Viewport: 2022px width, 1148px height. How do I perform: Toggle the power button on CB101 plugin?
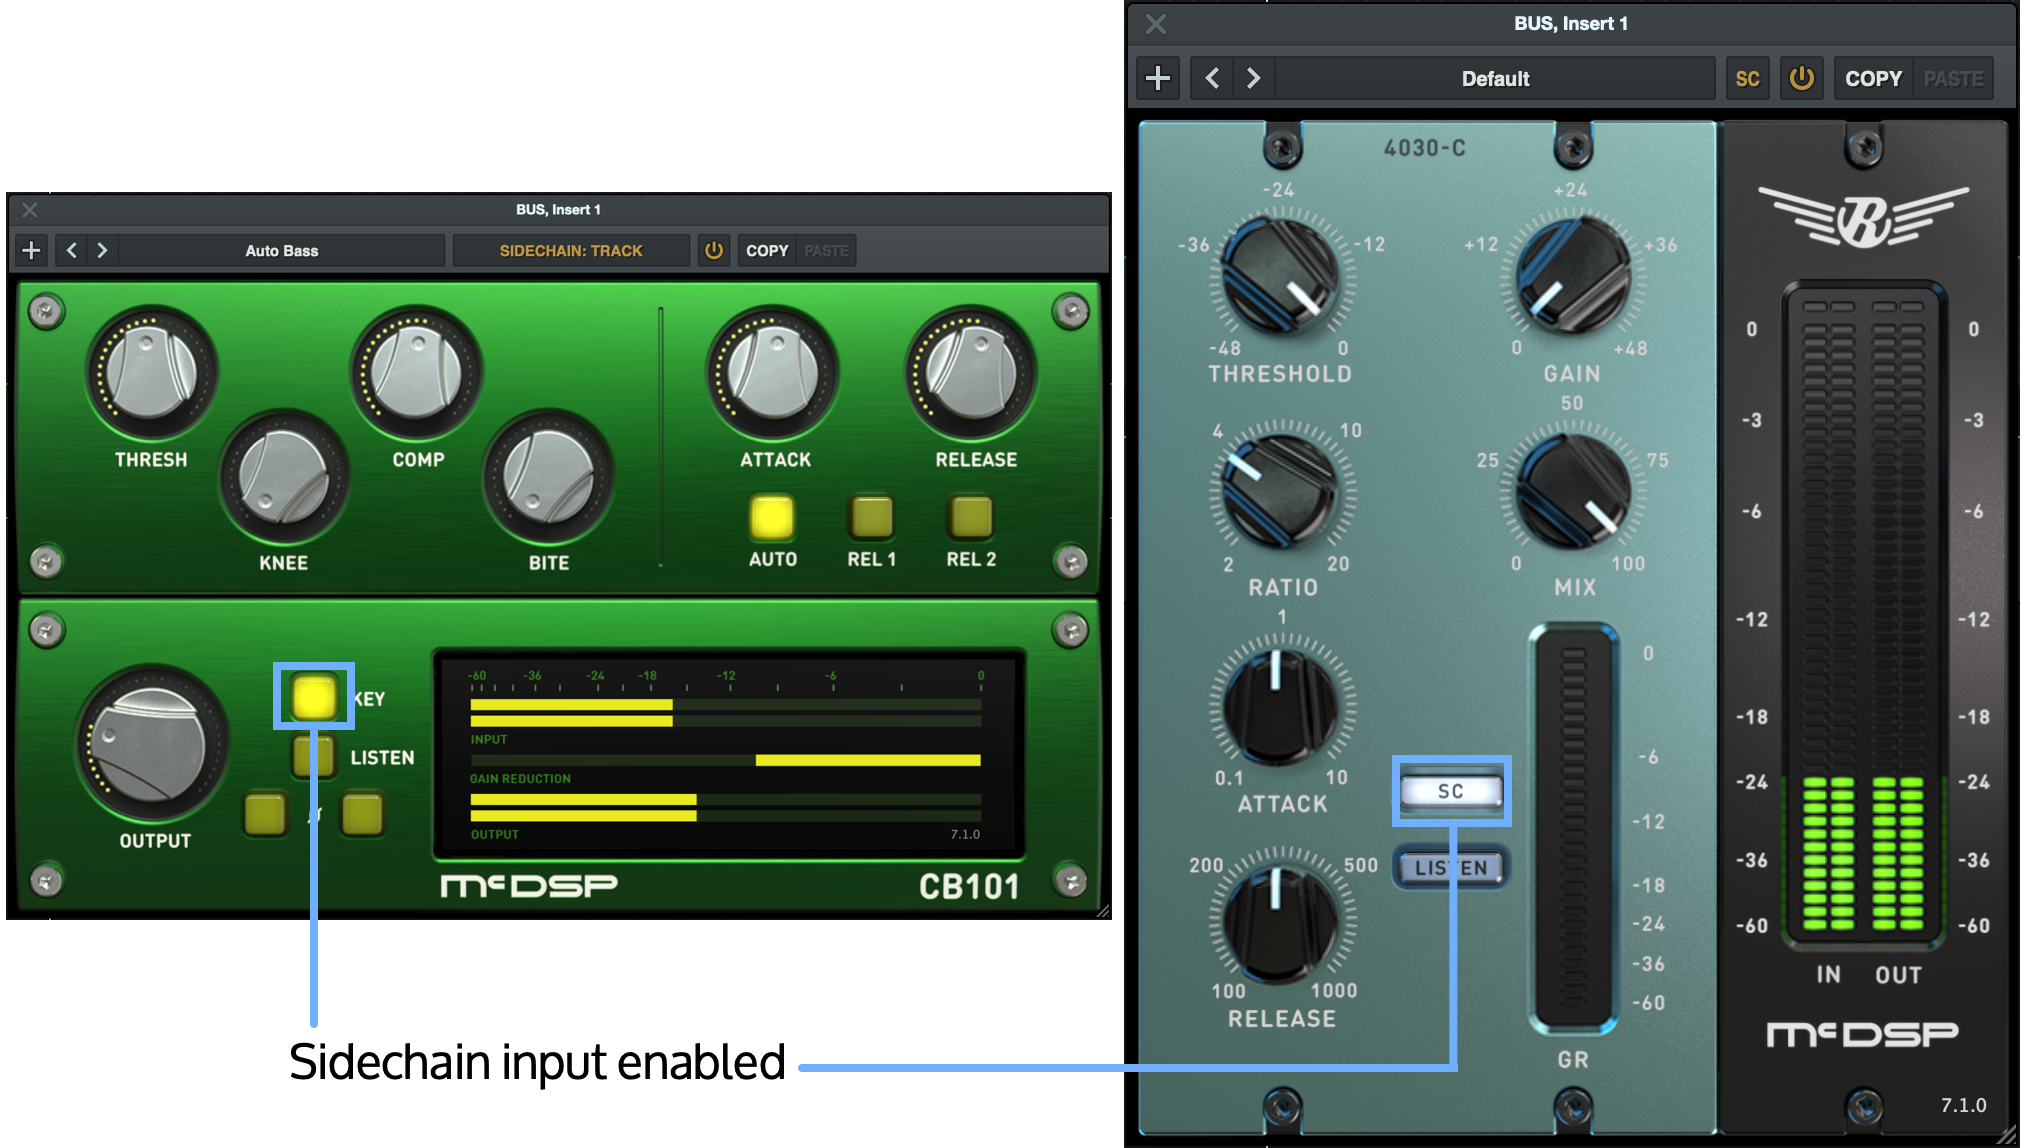point(714,250)
